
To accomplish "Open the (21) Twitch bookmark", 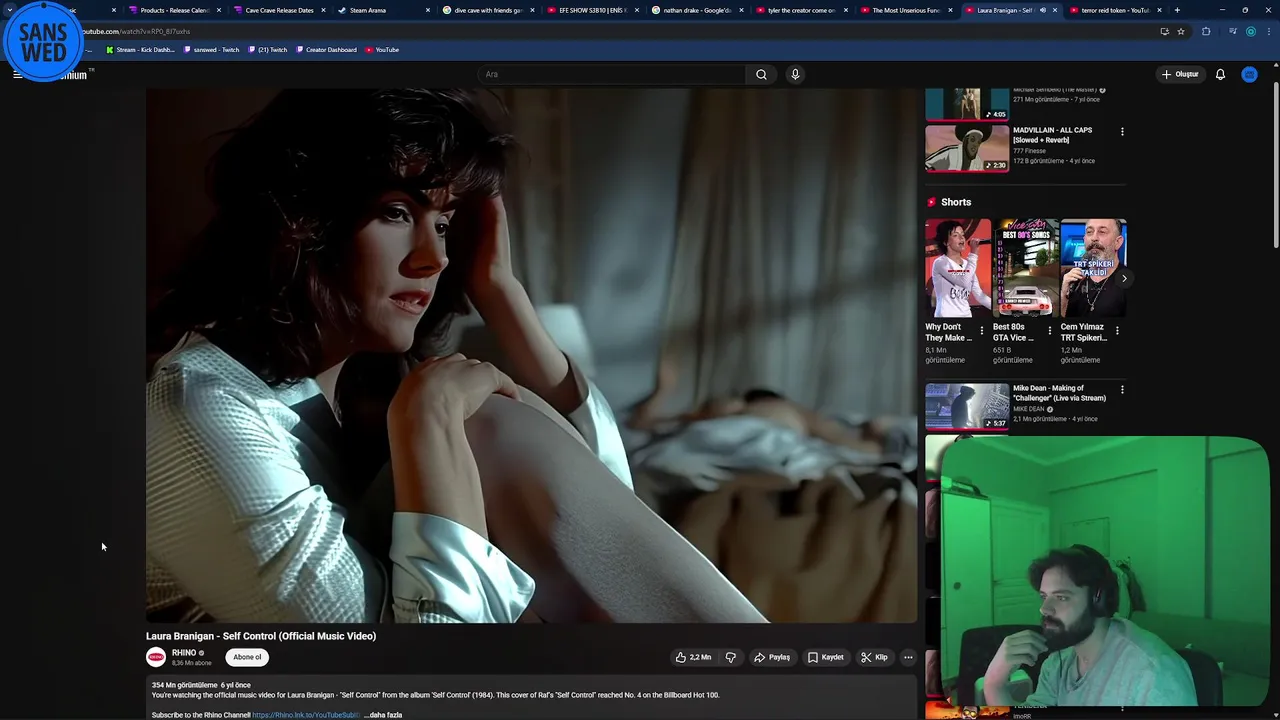I will (x=267, y=50).
